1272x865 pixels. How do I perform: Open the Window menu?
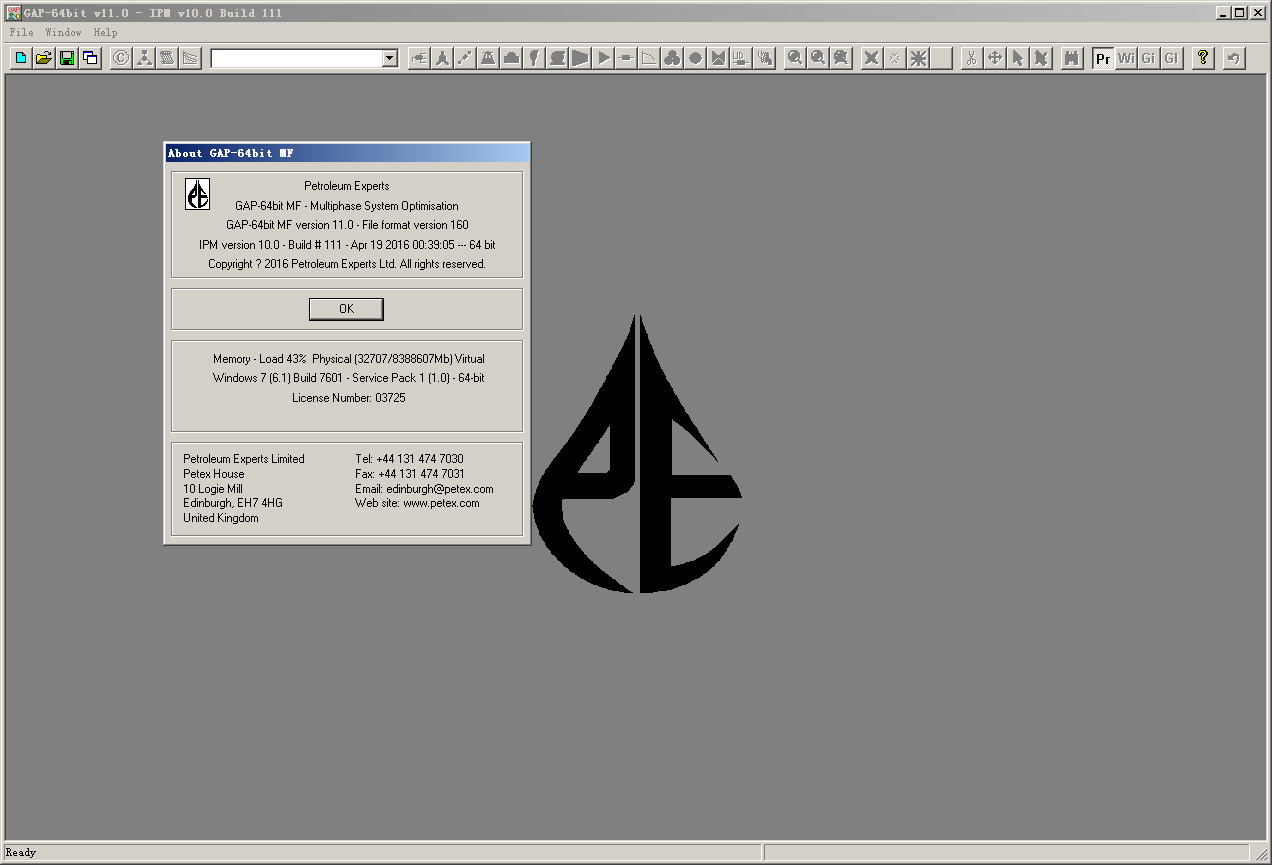point(63,32)
